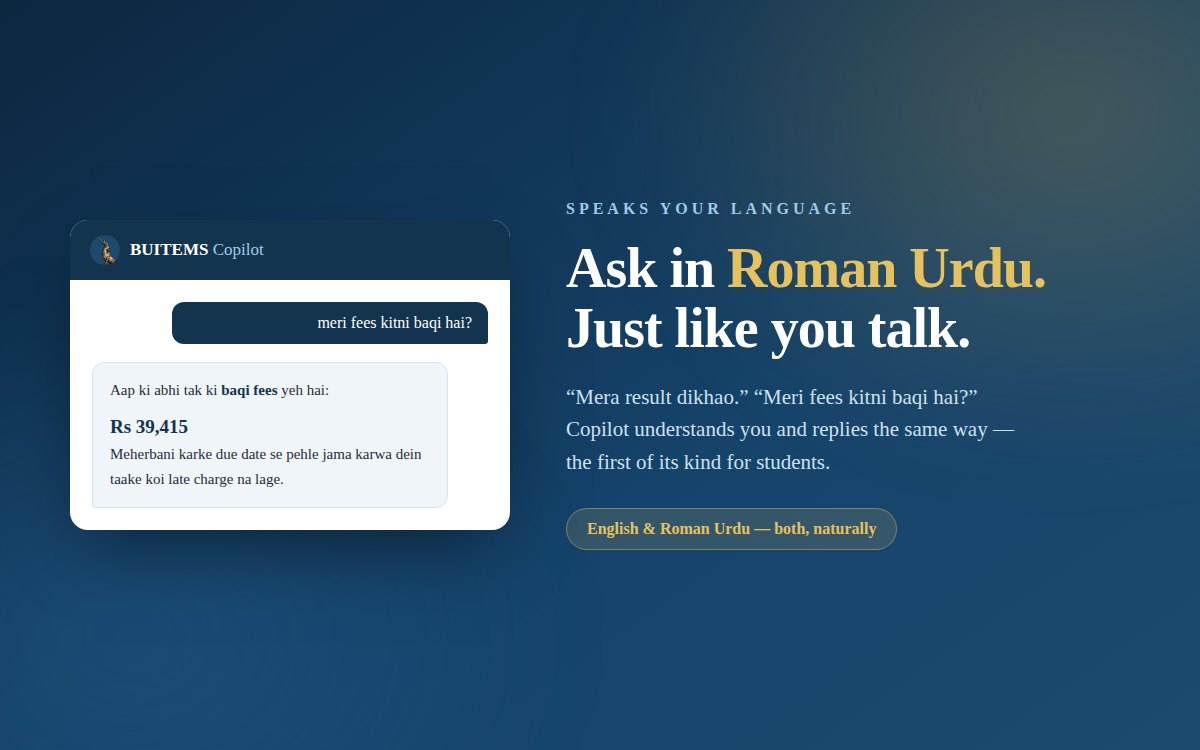Screen dimensions: 1200x750
Task: Click the 'English & Roman Urdu — both, naturally' pill
Action: click(731, 529)
